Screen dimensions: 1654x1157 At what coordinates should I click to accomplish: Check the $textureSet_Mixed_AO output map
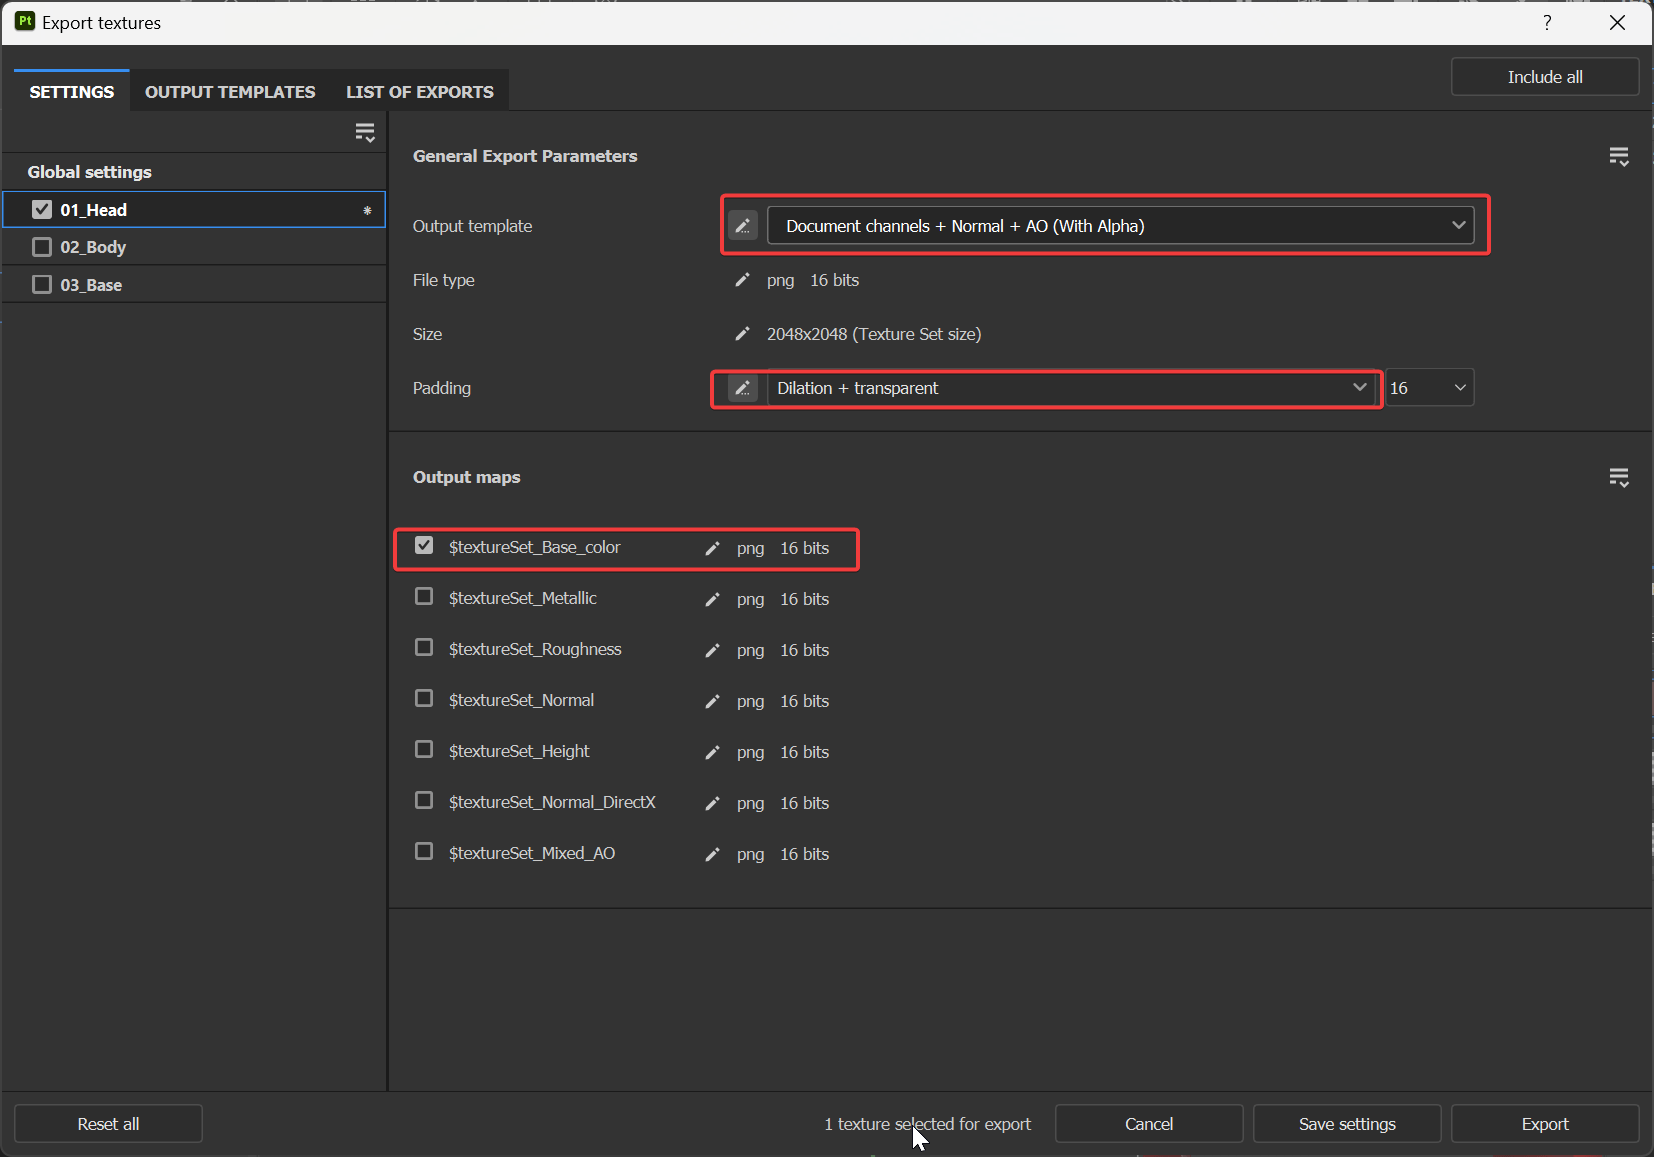(424, 851)
